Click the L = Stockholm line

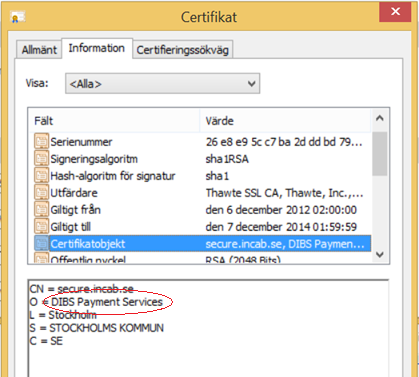63,315
